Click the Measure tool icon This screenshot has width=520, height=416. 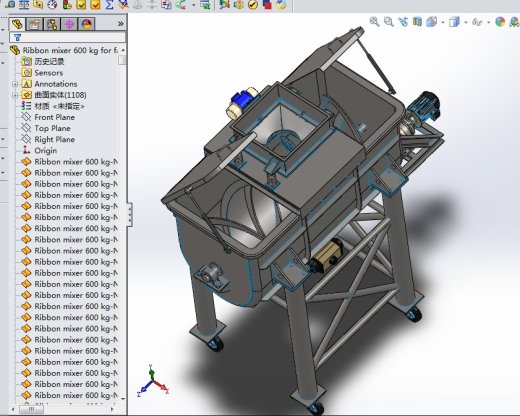[10, 4]
